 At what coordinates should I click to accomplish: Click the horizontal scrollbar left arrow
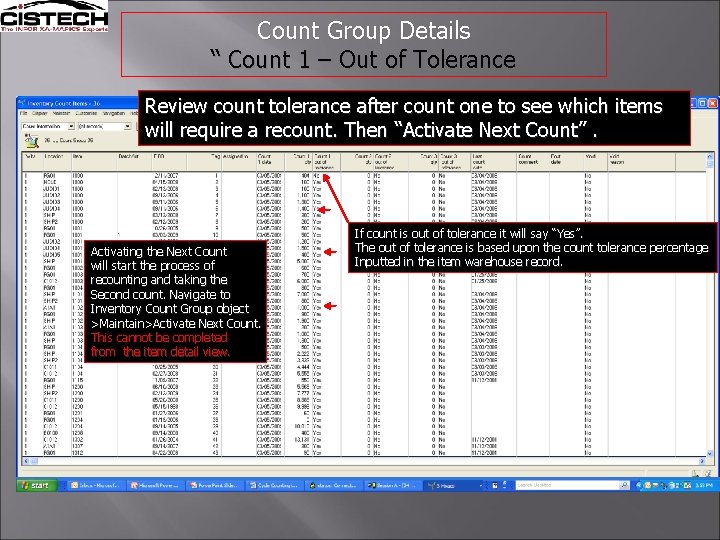click(26, 461)
